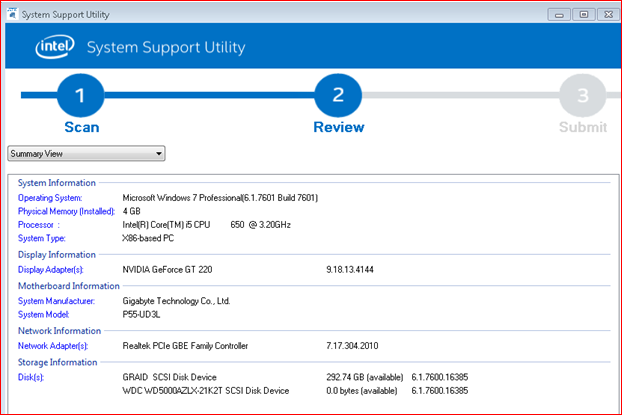Click the Storage Information section heading
Image resolution: width=622 pixels, height=415 pixels.
pos(58,362)
